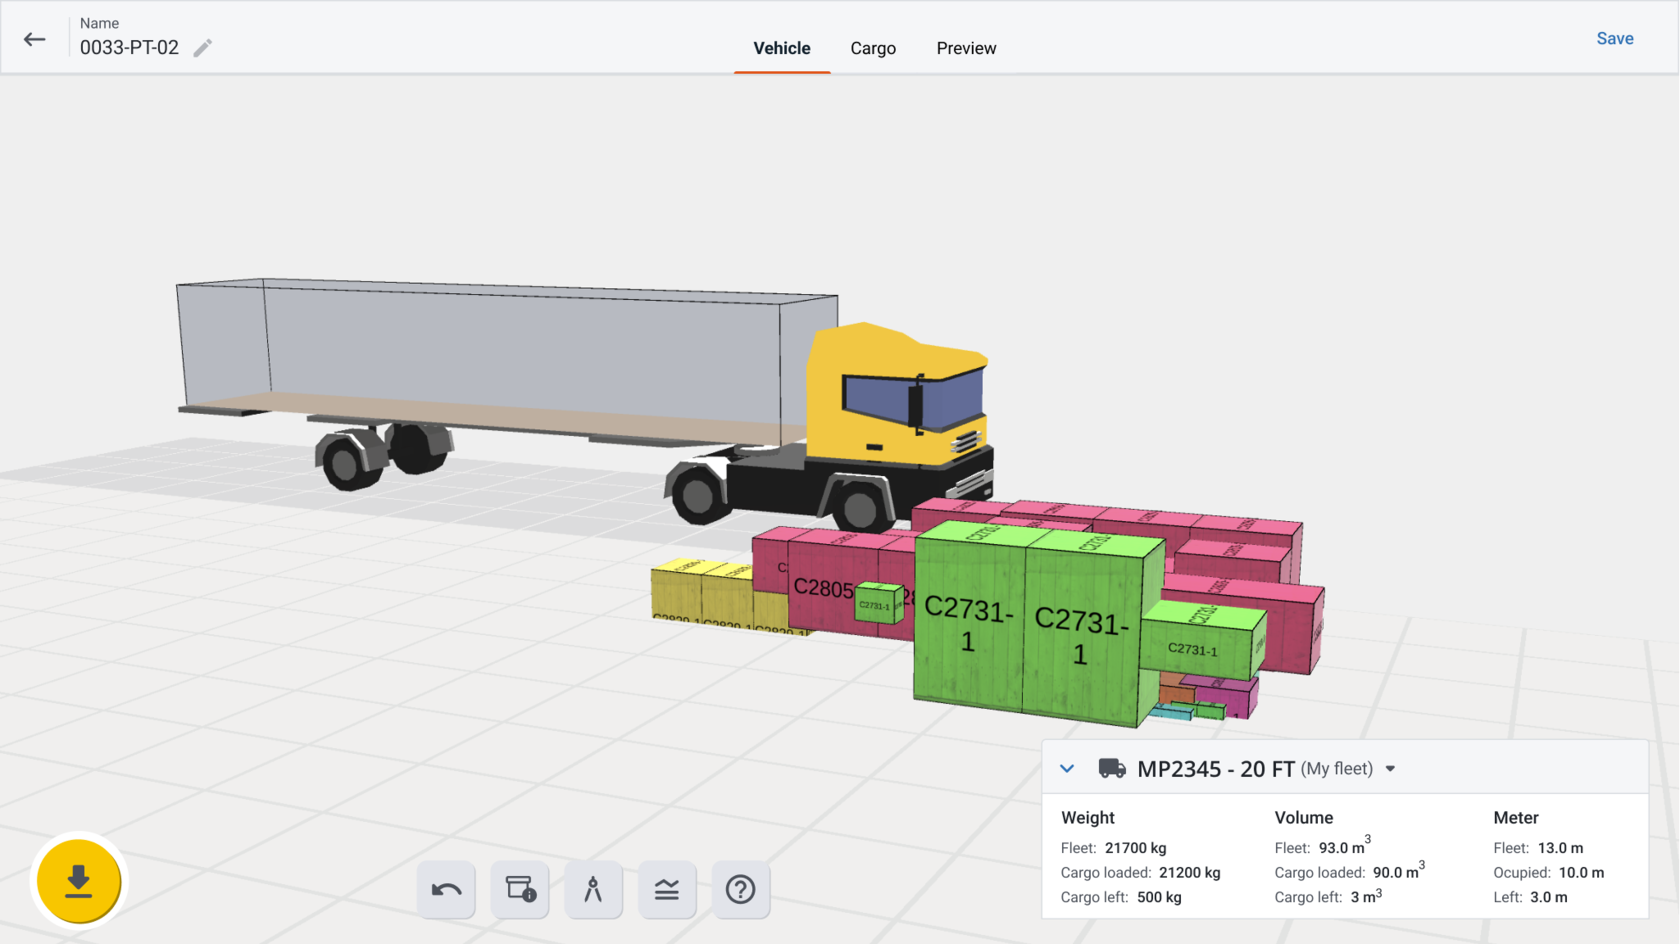Open the My fleet vehicle dropdown
This screenshot has height=944, width=1680.
coord(1391,769)
